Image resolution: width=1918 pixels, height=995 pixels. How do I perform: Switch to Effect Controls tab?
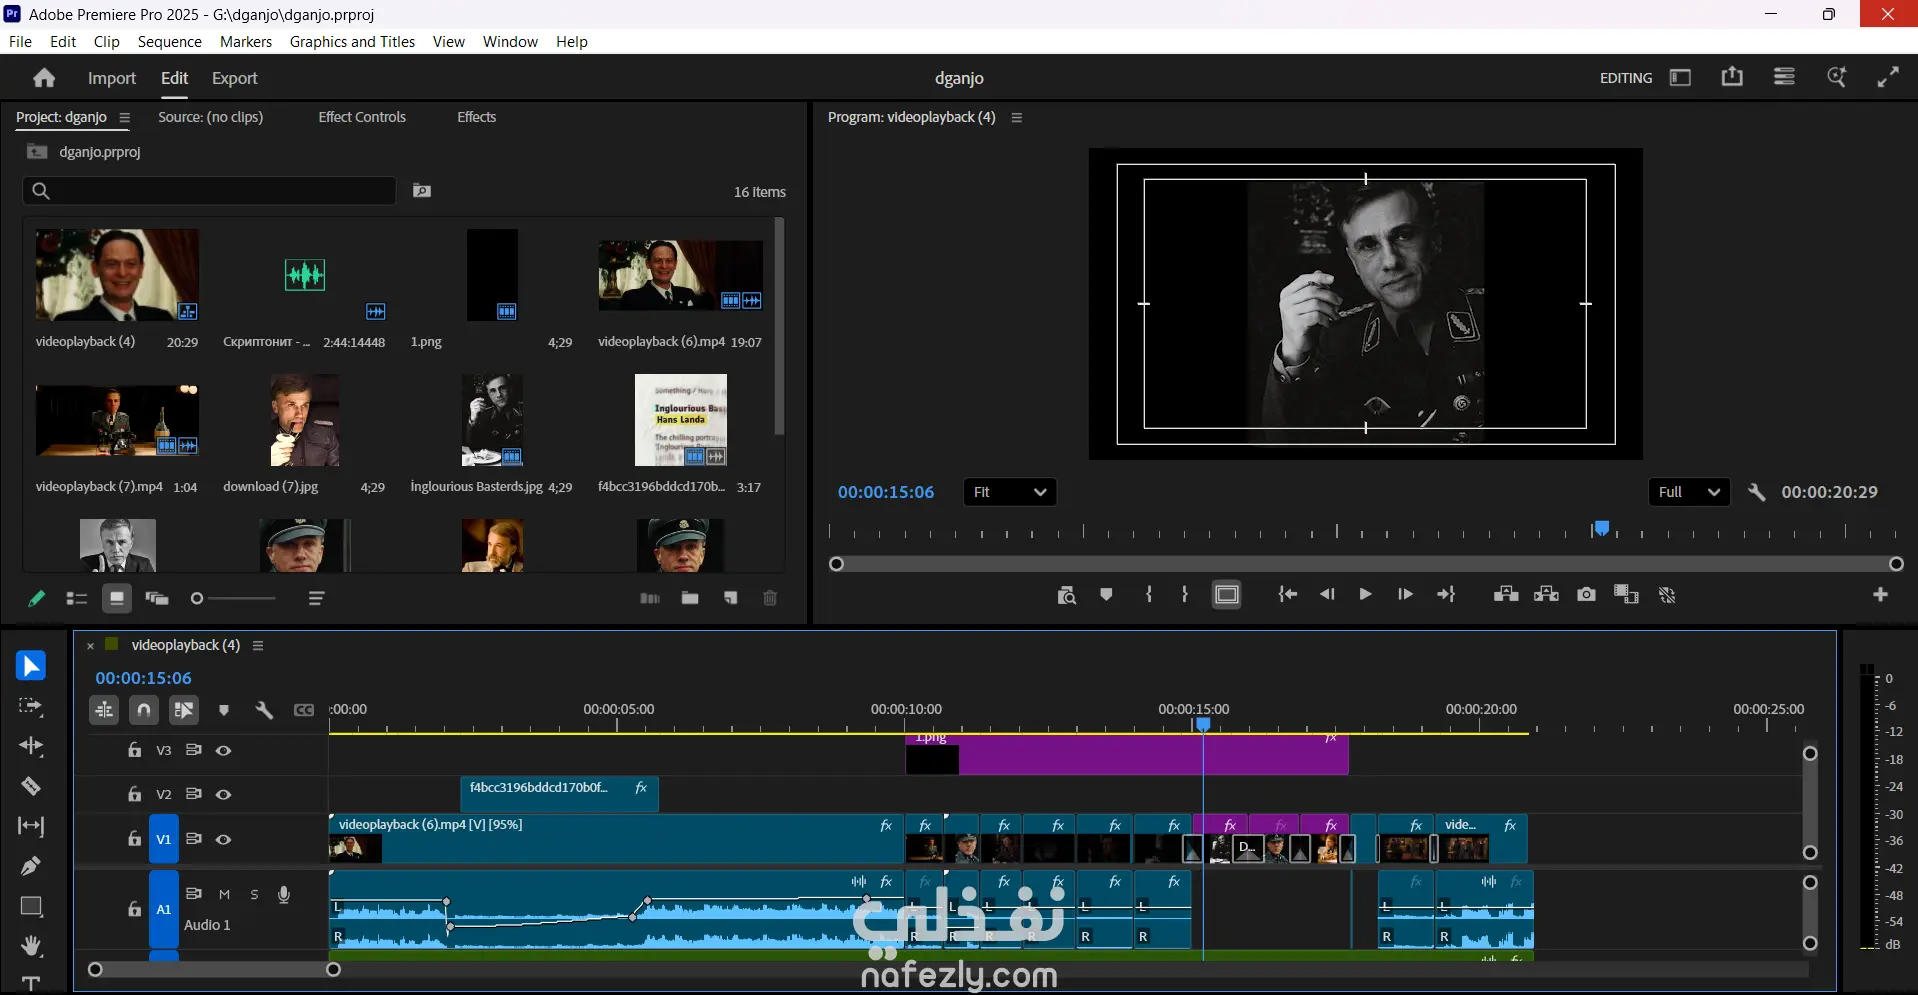coord(362,117)
